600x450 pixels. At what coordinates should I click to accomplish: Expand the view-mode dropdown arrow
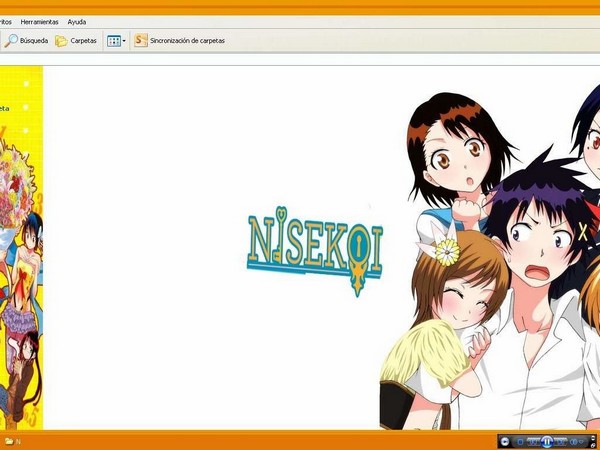124,41
